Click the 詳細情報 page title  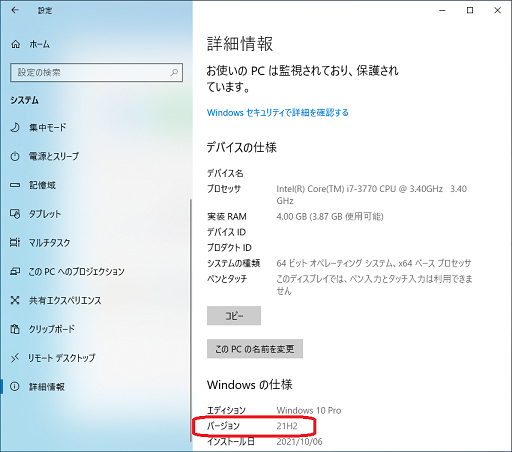point(240,44)
